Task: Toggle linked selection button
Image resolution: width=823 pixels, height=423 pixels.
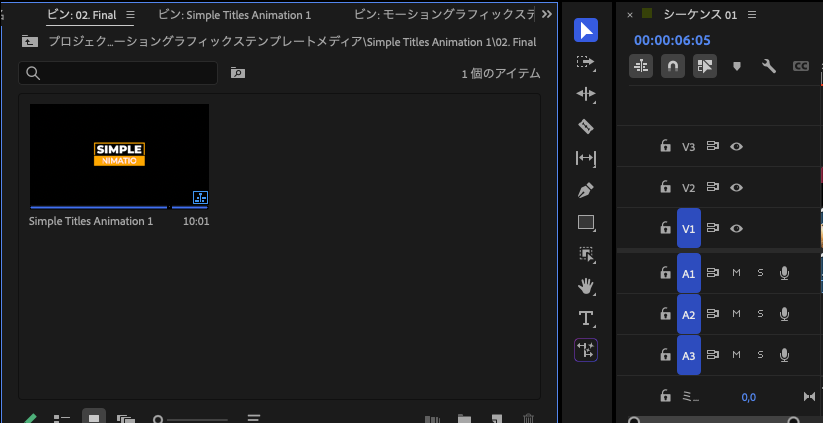Action: click(x=705, y=66)
